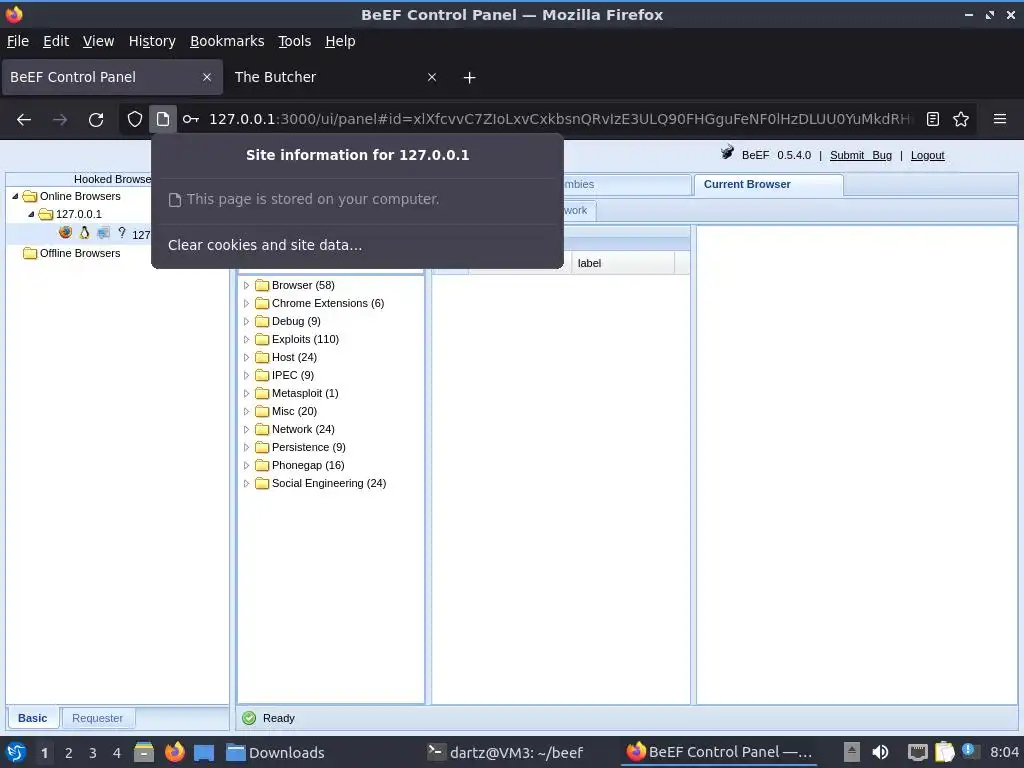Select the Basic tab
This screenshot has width=1024, height=768.
[x=33, y=718]
